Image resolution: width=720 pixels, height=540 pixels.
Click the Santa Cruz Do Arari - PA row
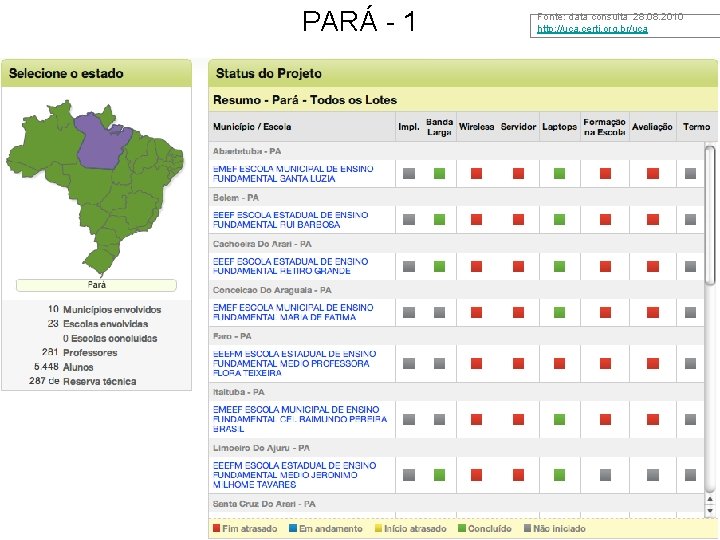pos(457,504)
